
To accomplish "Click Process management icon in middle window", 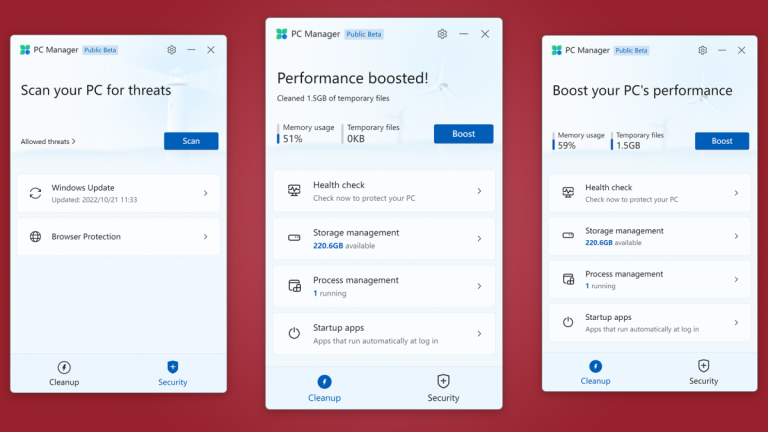I will [x=294, y=286].
